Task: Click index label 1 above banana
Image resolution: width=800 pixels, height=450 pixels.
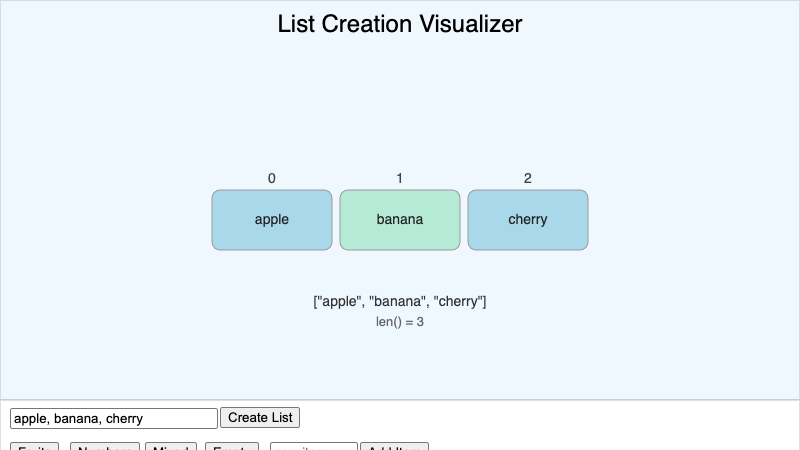Action: (x=399, y=179)
